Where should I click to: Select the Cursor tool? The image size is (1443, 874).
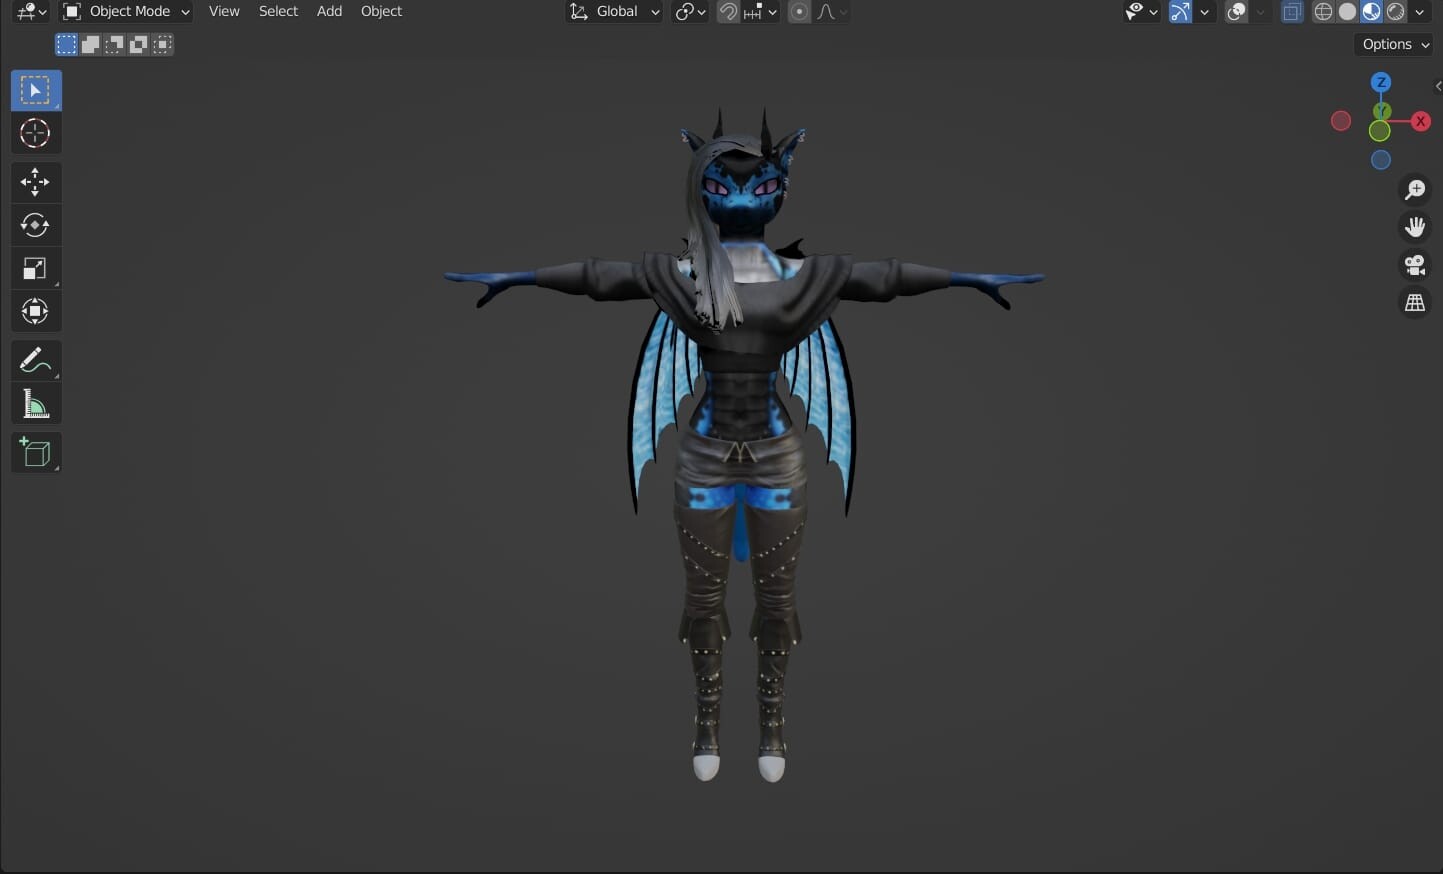(36, 133)
